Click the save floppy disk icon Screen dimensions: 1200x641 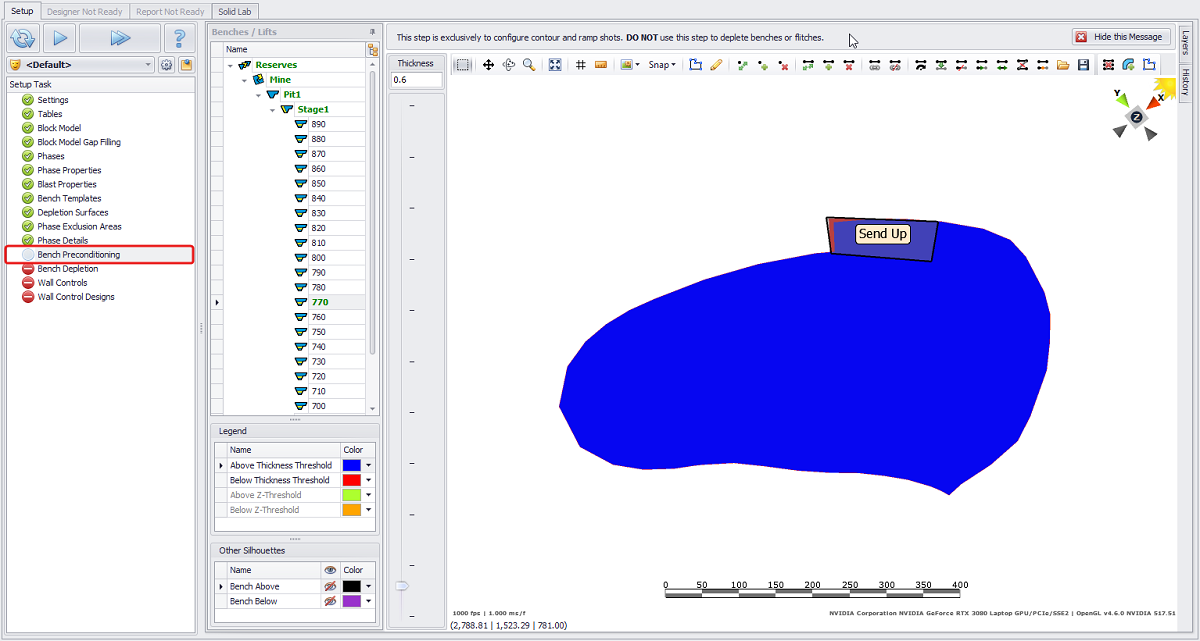tap(1083, 65)
